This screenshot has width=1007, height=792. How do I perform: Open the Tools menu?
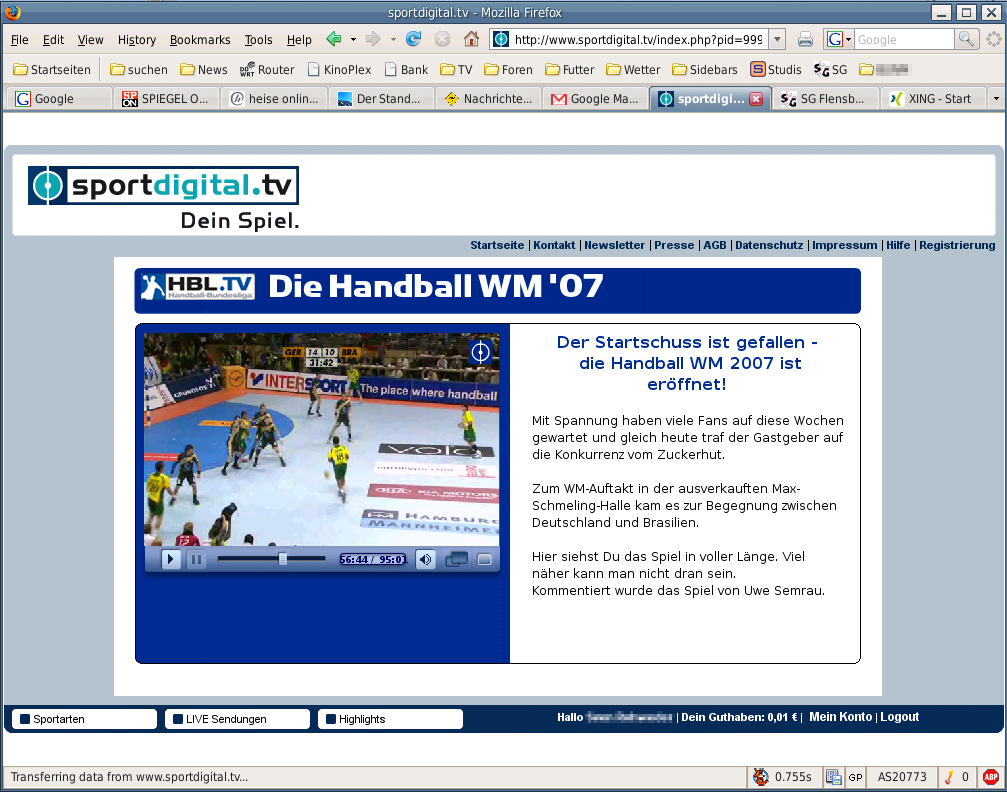pyautogui.click(x=258, y=40)
